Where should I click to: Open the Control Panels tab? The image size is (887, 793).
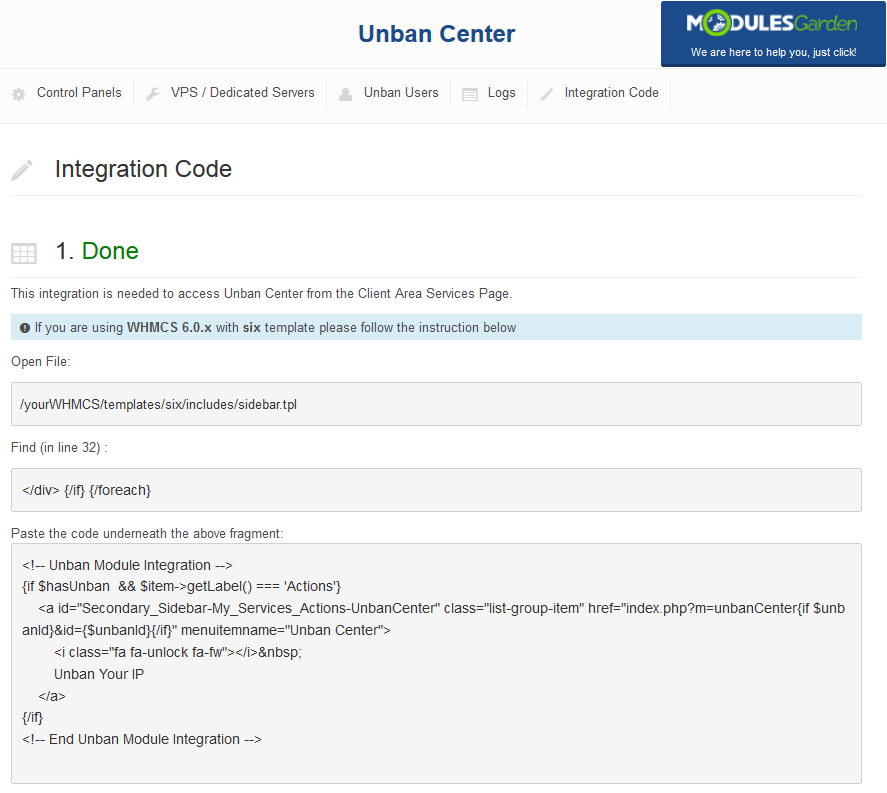79,93
